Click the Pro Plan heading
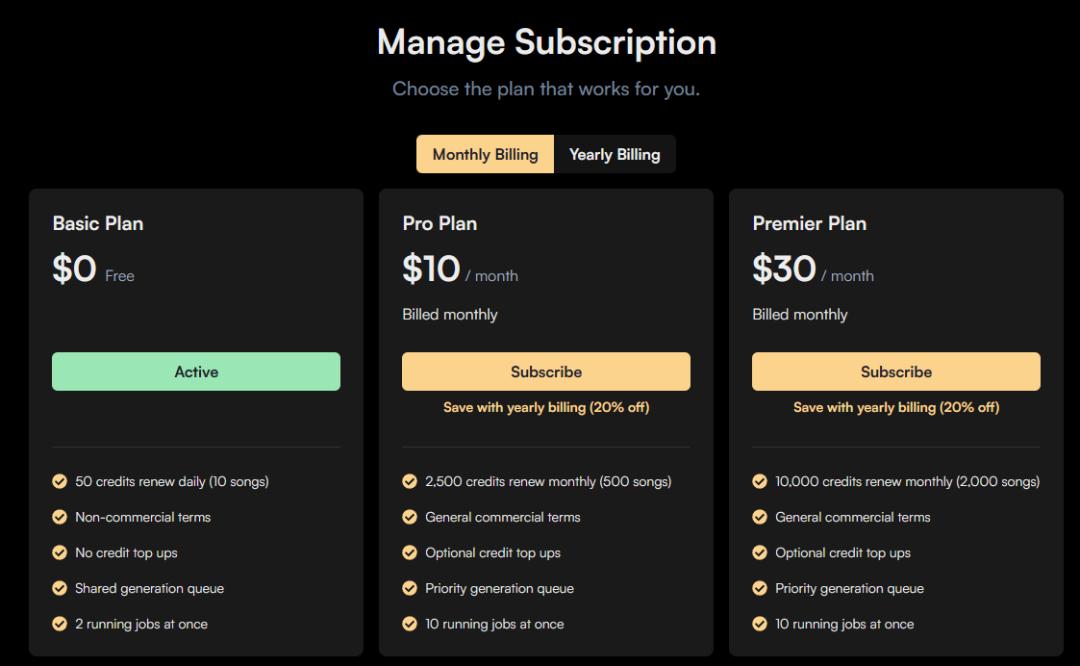 pos(439,224)
